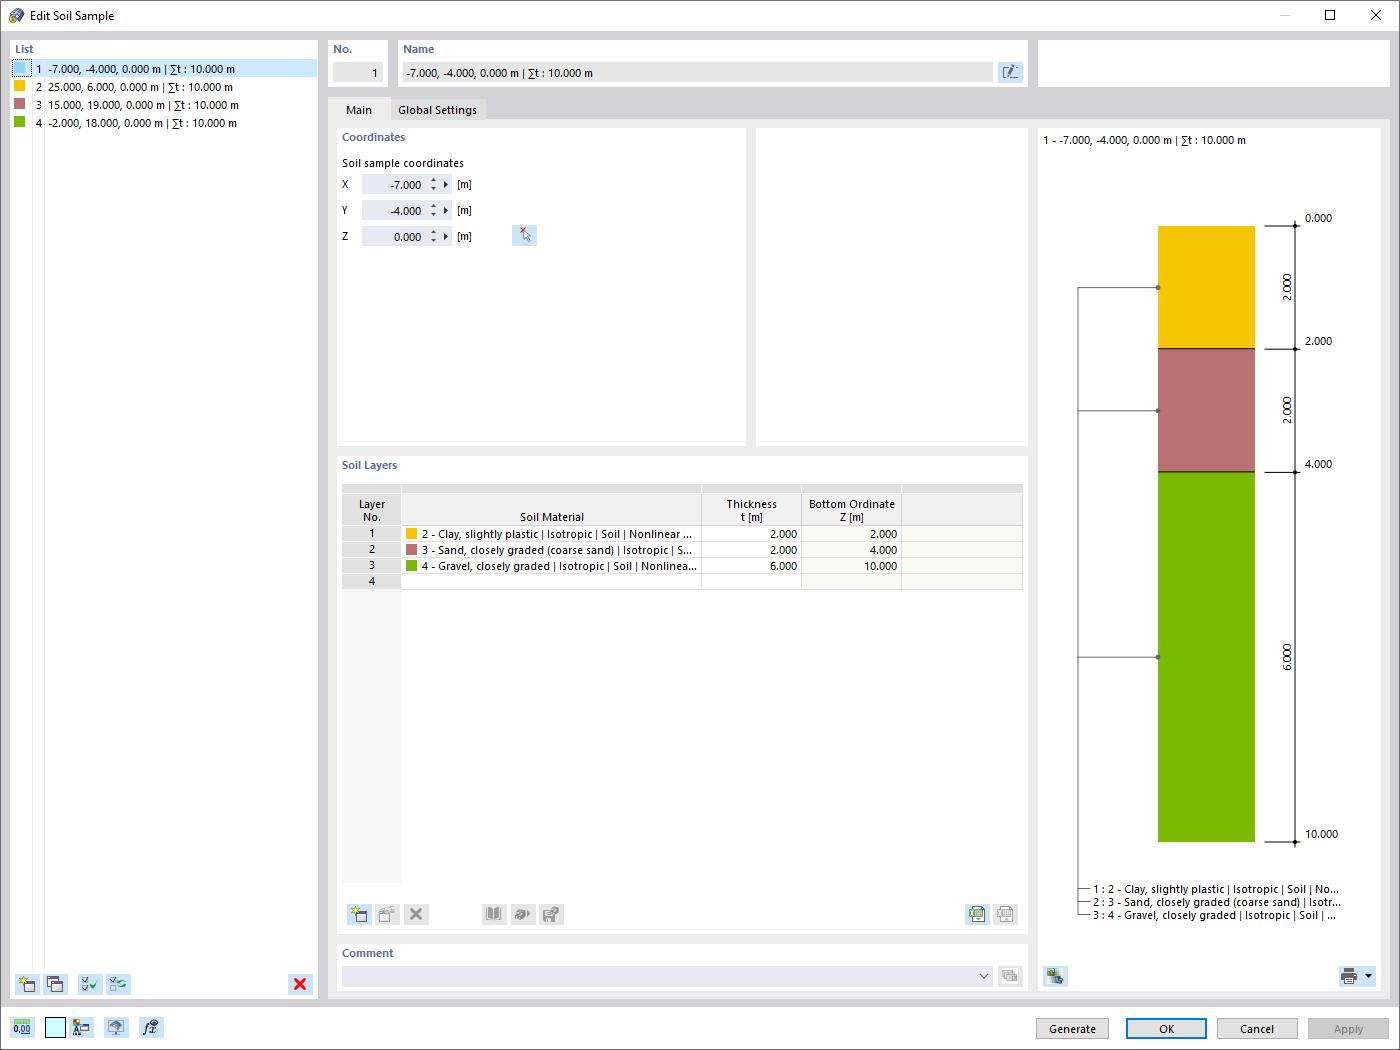Open the Comment dropdown list
The height and width of the screenshot is (1050, 1400).
pos(983,976)
